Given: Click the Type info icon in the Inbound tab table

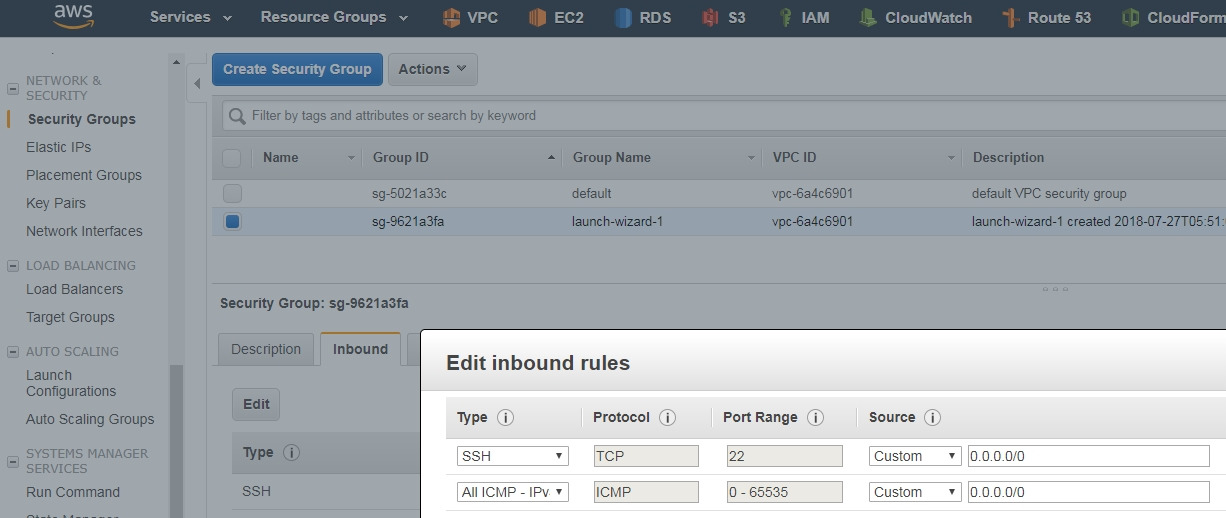Looking at the screenshot, I should pyautogui.click(x=291, y=453).
